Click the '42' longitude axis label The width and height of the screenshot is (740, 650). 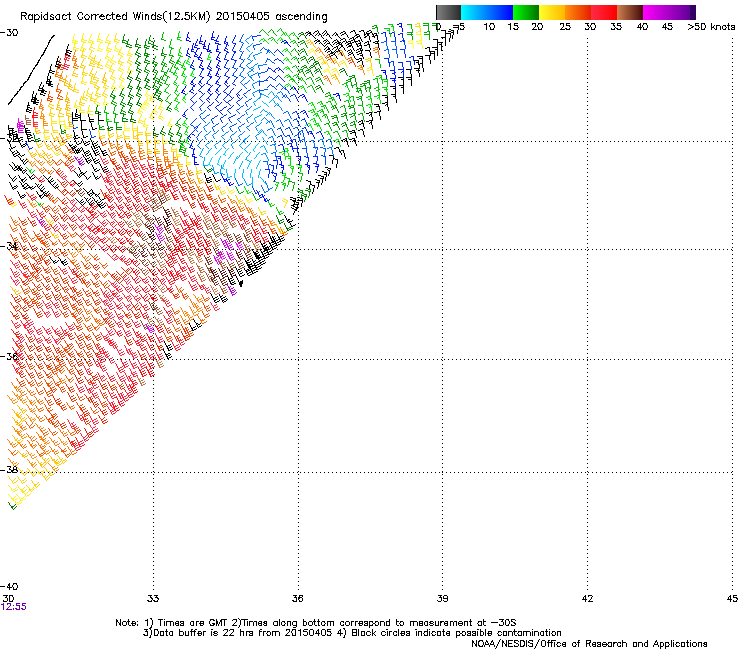tap(587, 599)
